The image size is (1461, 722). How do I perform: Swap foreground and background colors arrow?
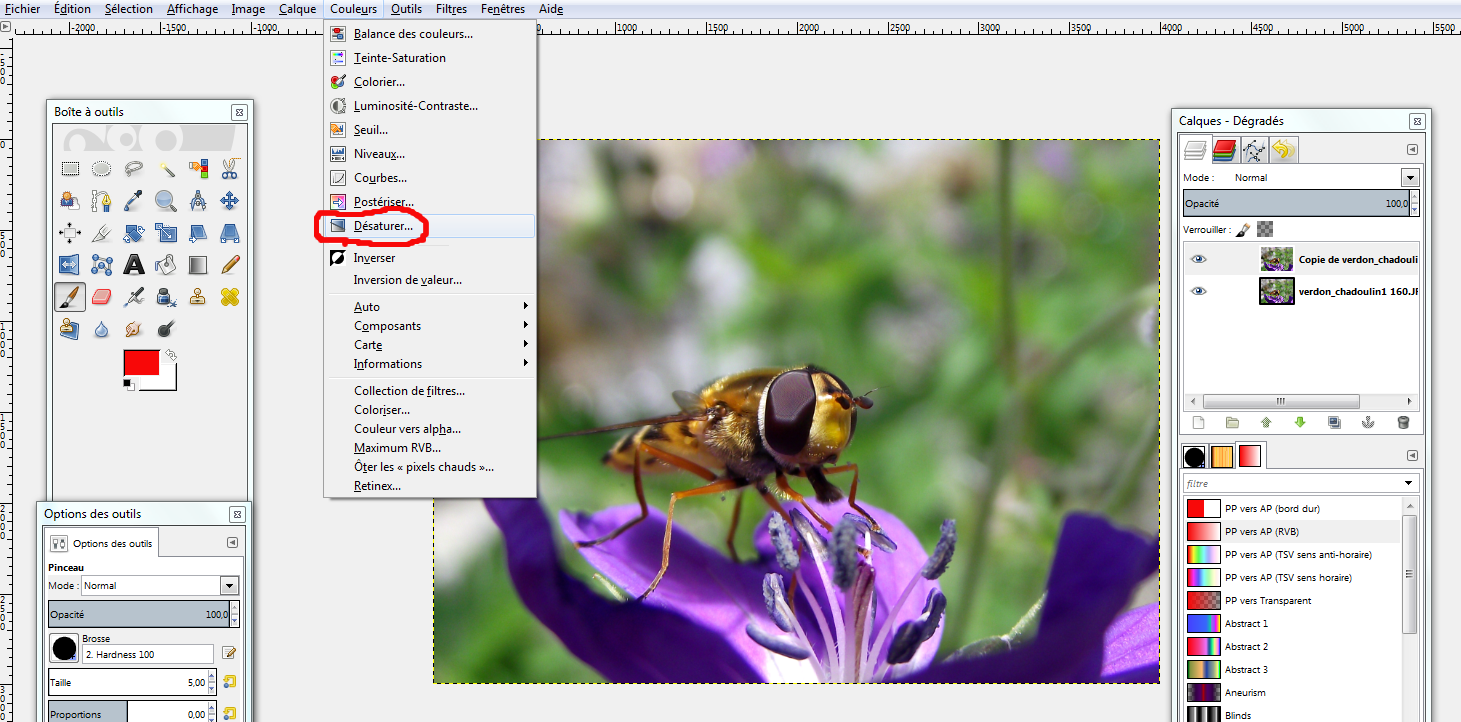171,354
